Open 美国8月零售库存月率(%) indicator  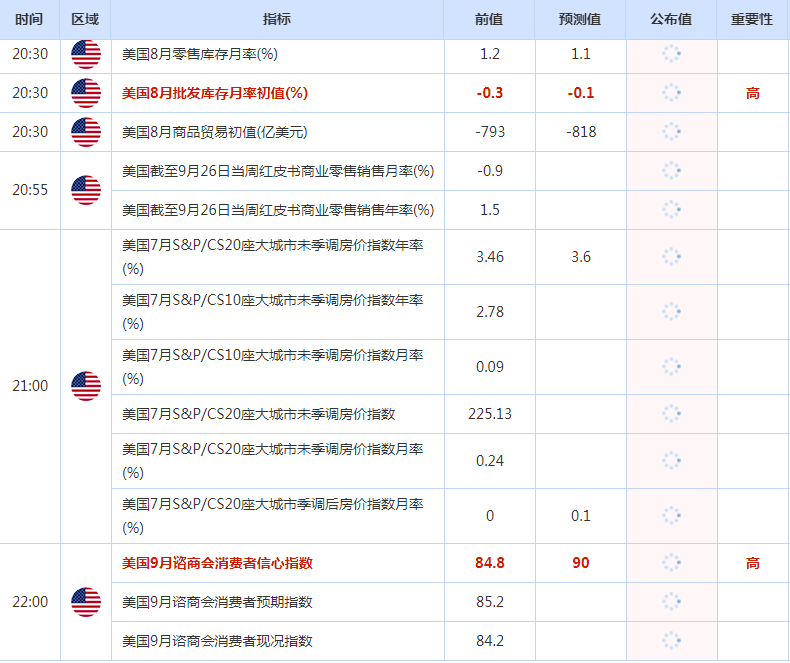[200, 54]
